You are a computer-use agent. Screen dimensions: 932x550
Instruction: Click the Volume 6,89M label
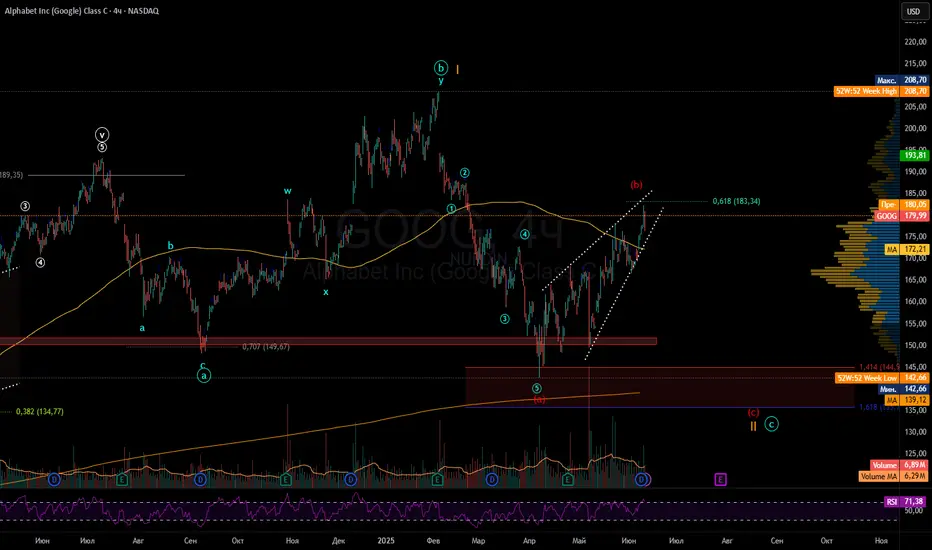pyautogui.click(x=899, y=465)
